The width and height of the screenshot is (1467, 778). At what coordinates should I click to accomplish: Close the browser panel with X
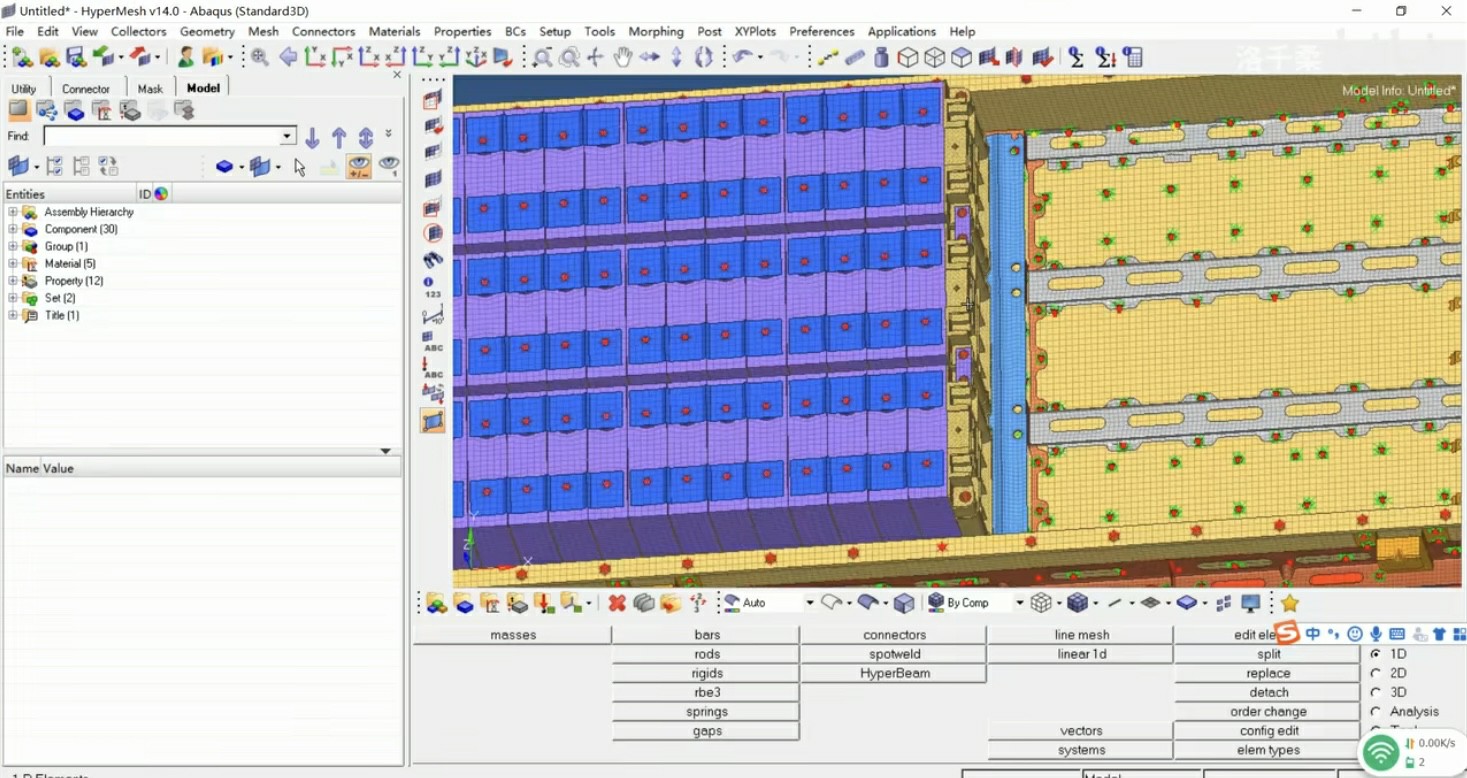point(397,75)
